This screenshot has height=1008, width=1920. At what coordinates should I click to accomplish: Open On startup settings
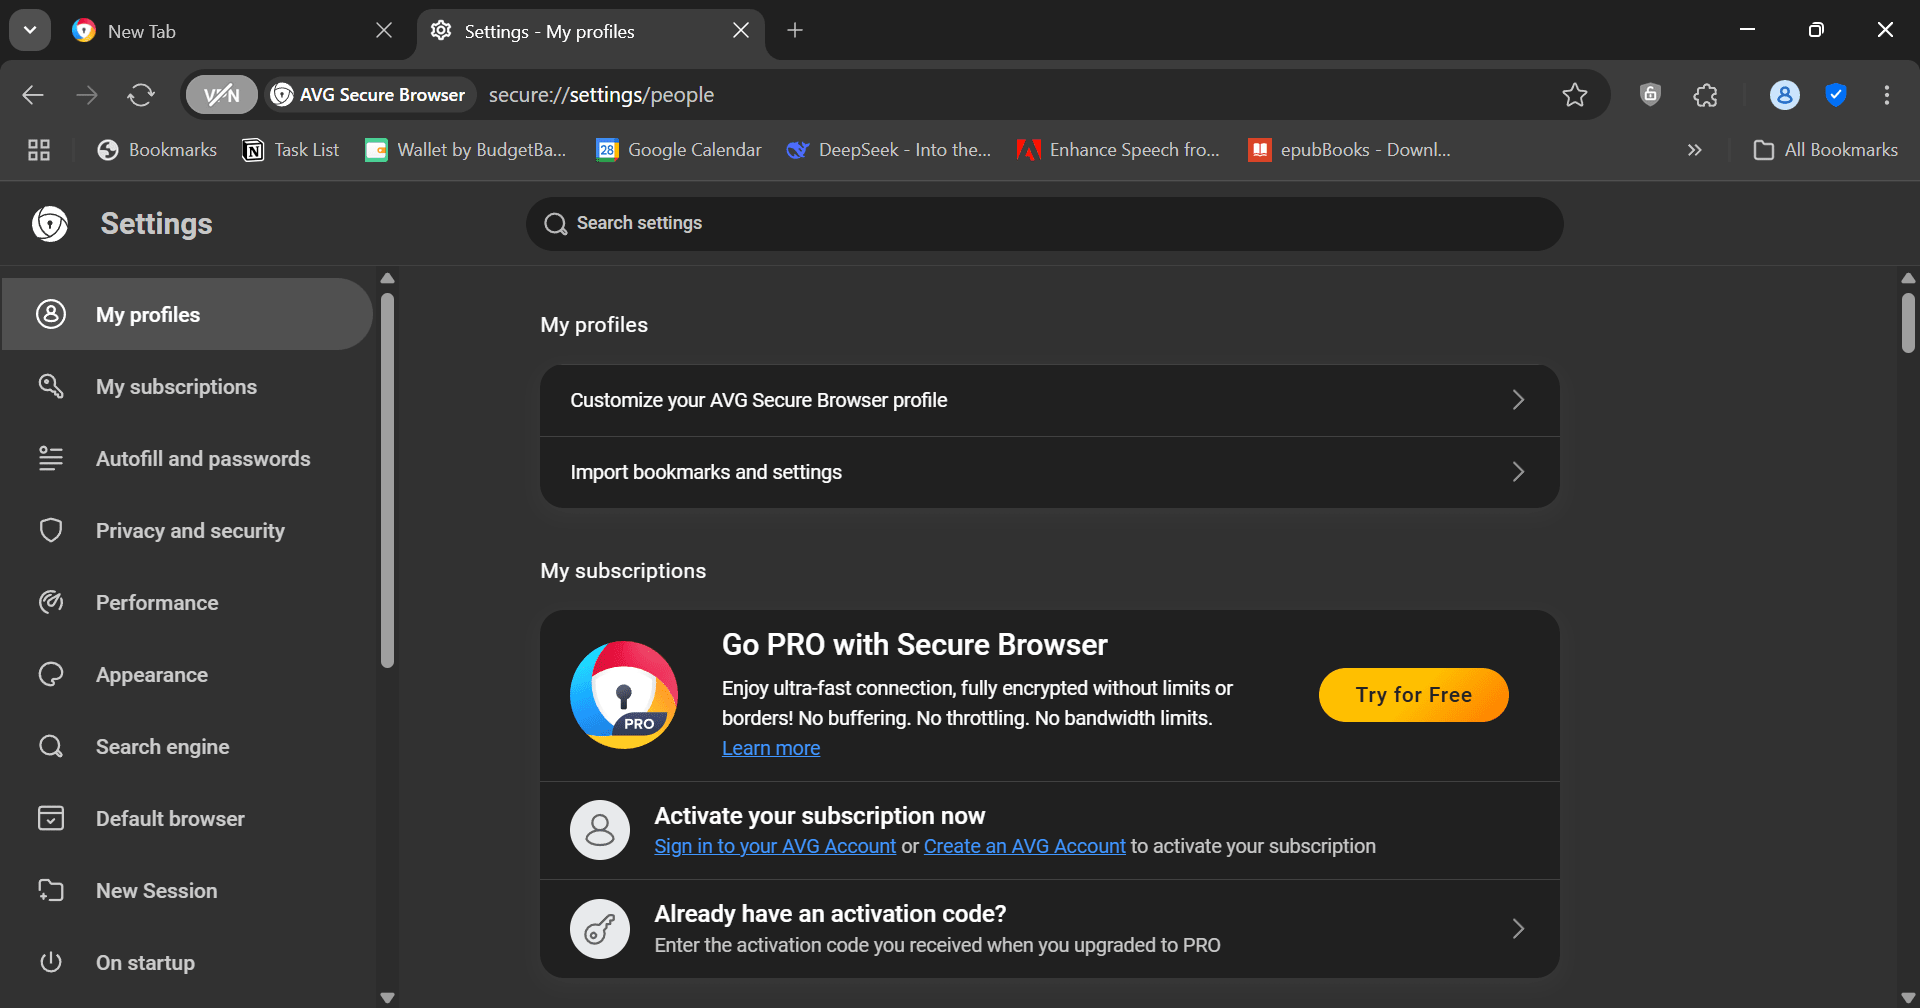coord(187,963)
